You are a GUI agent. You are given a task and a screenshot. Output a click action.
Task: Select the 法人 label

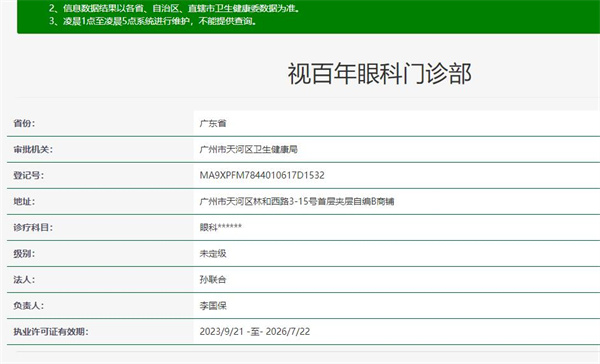click(x=24, y=279)
